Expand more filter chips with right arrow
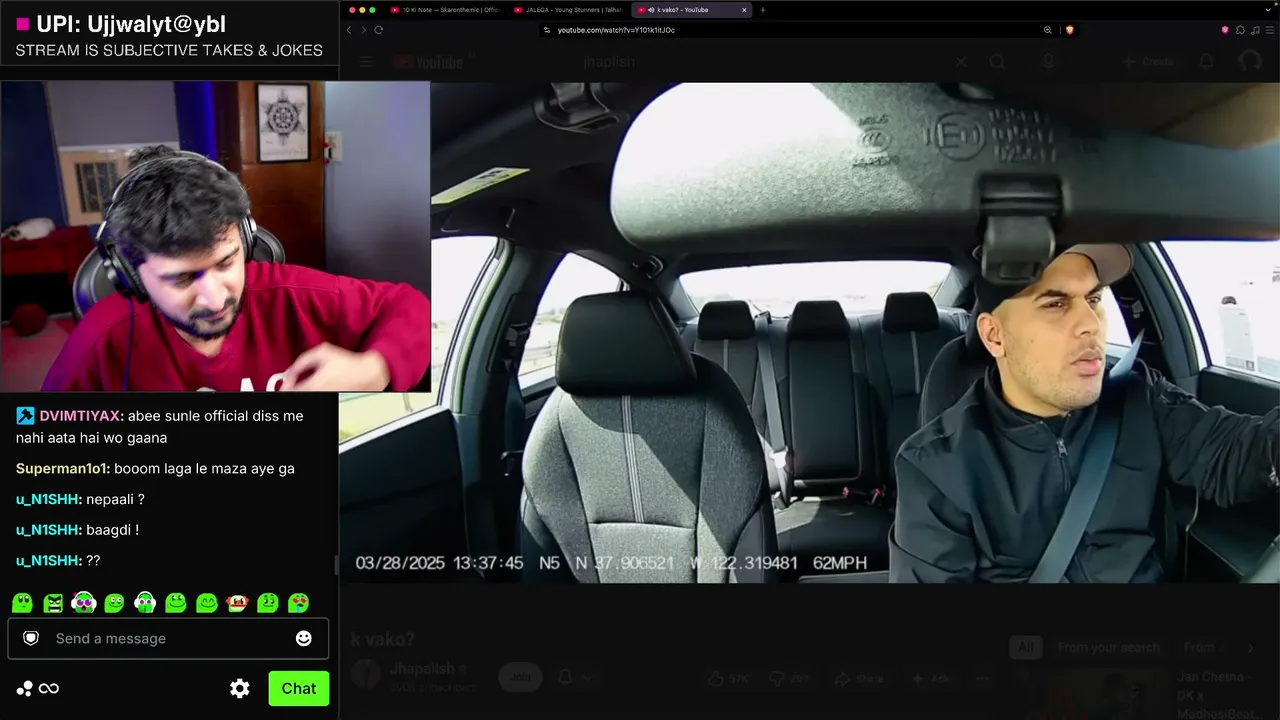The image size is (1280, 720). click(1250, 647)
